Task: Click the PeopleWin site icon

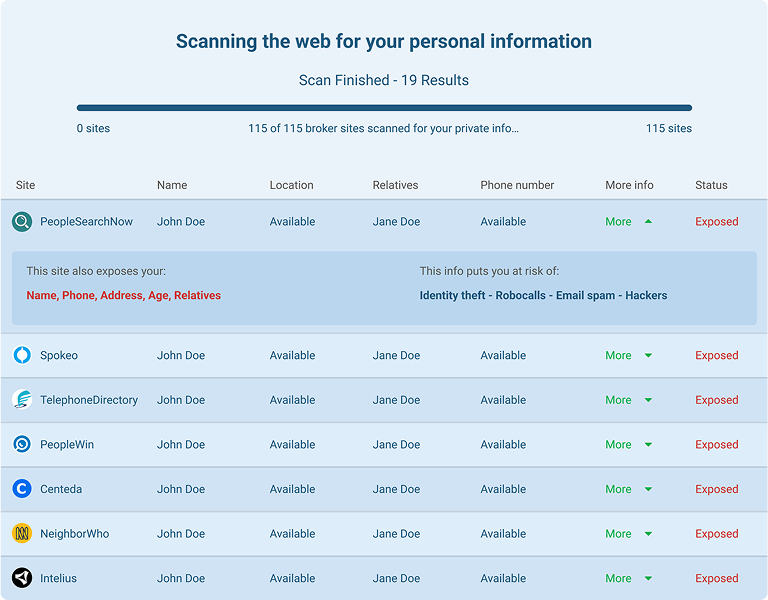Action: coord(22,444)
